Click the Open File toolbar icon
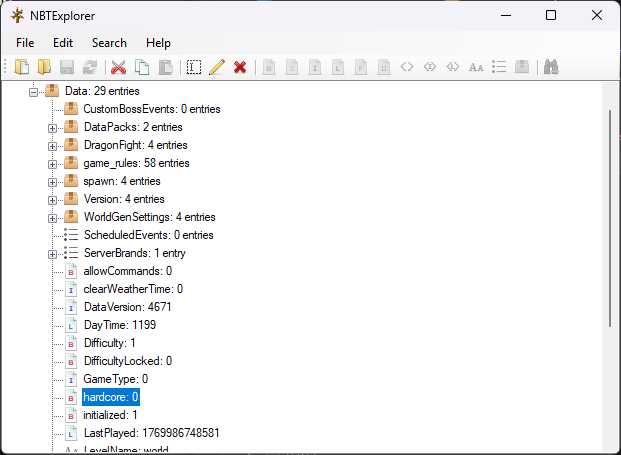 [x=23, y=67]
